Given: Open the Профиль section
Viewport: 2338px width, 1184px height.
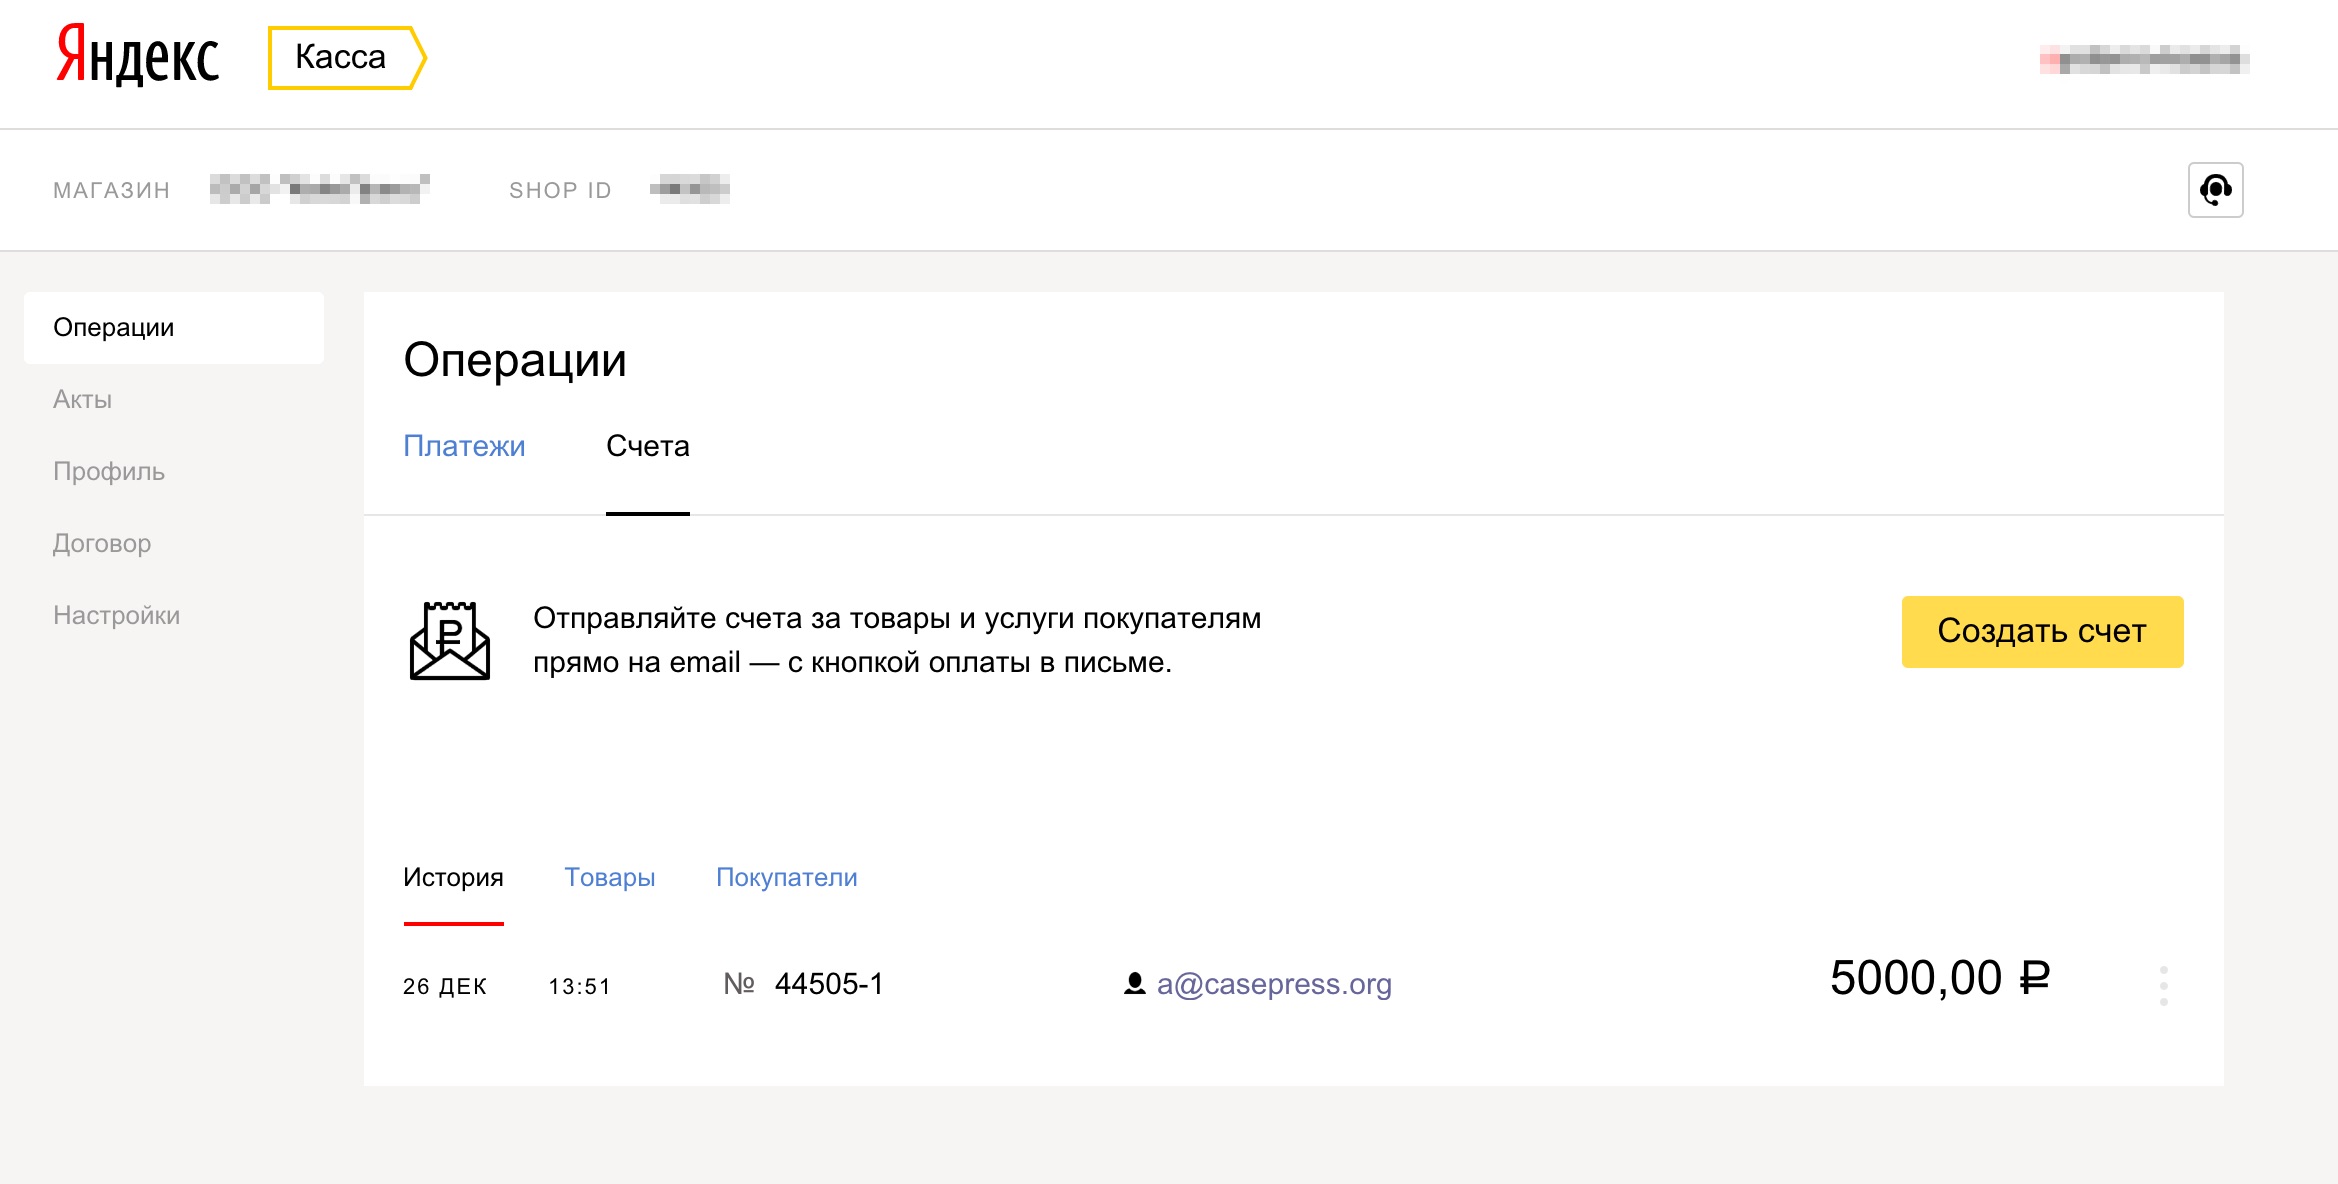Looking at the screenshot, I should point(108,471).
